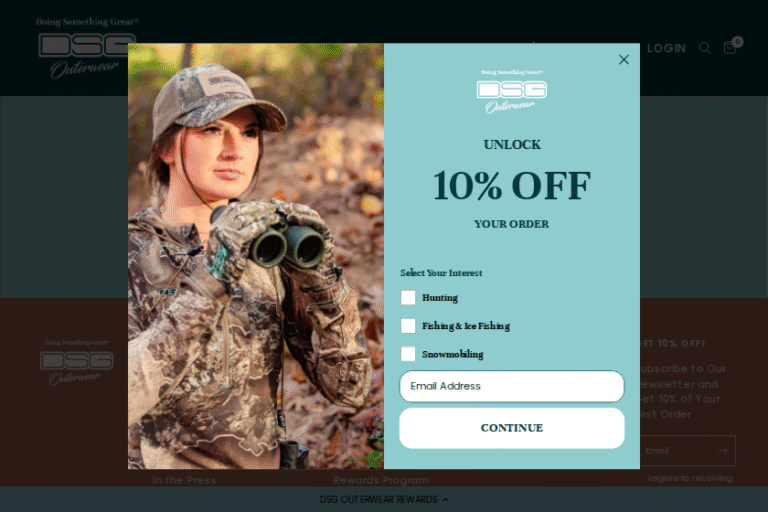The height and width of the screenshot is (512, 768).
Task: Click the rewards bar chevron arrow
Action: [445, 499]
